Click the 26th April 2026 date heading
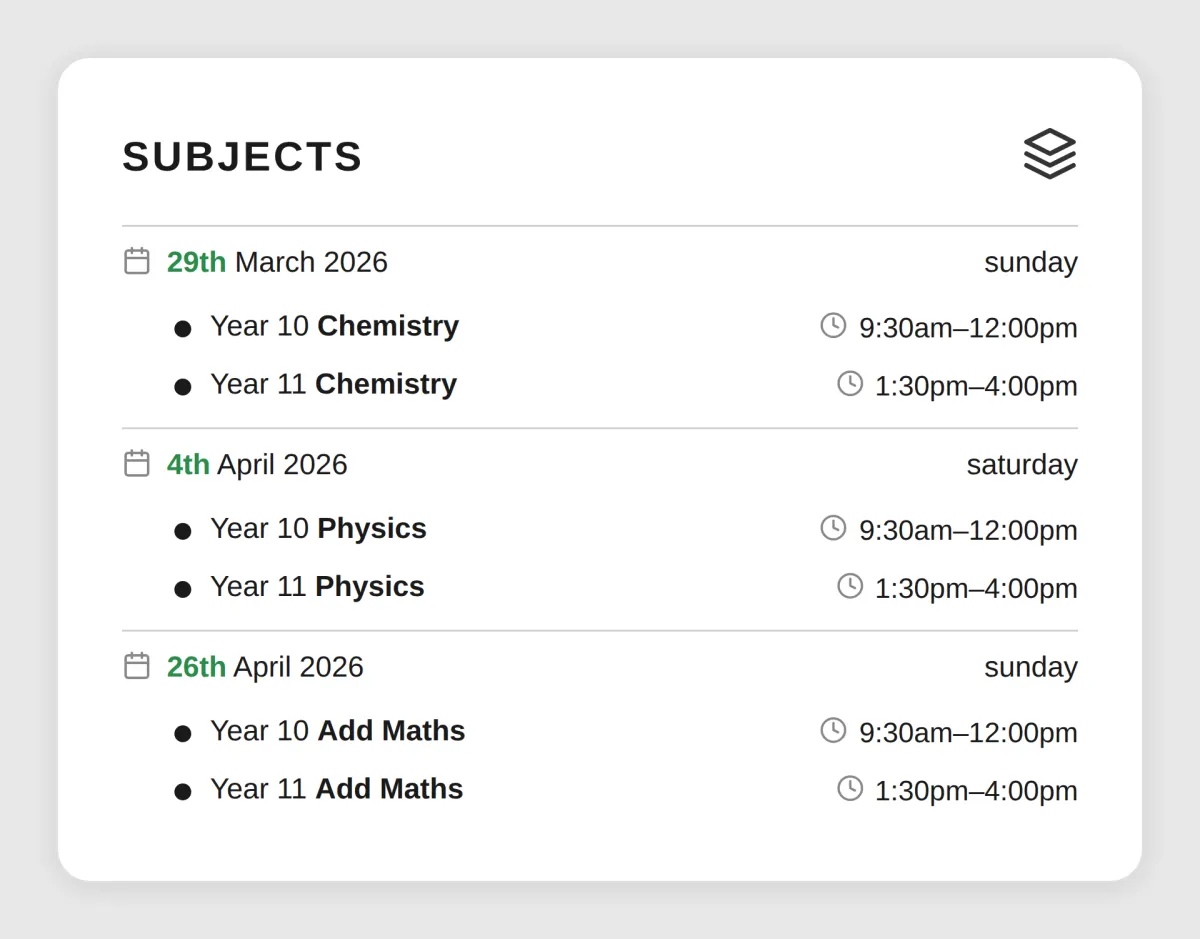The image size is (1200, 939). click(x=265, y=667)
